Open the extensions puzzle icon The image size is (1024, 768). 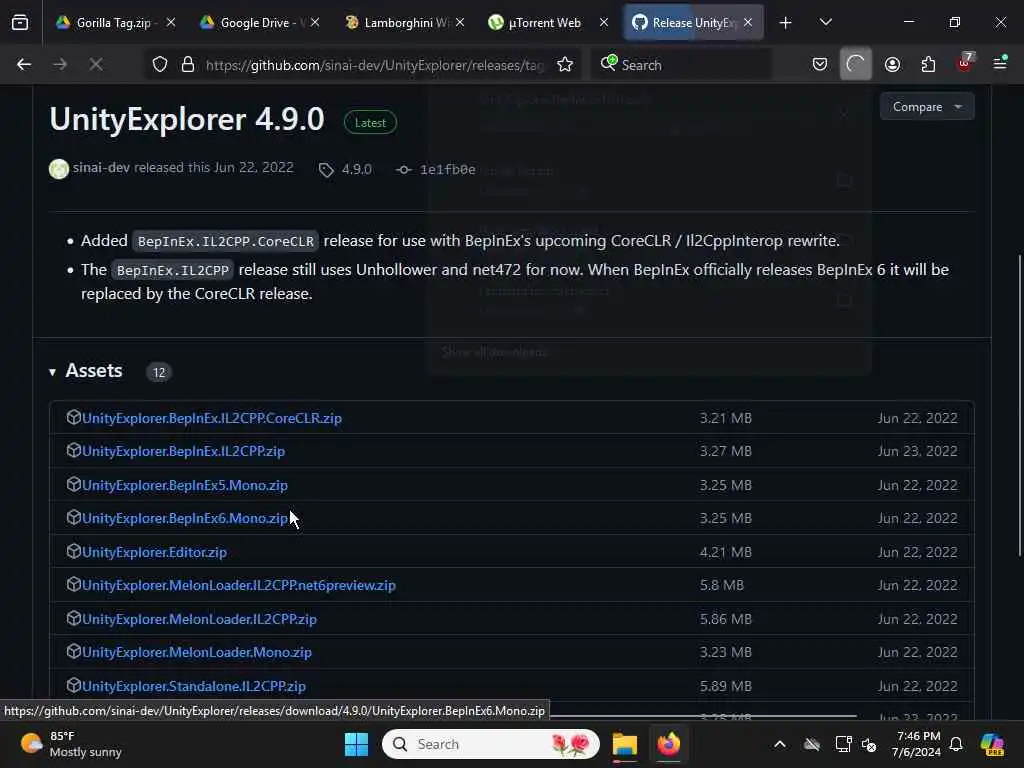click(928, 65)
